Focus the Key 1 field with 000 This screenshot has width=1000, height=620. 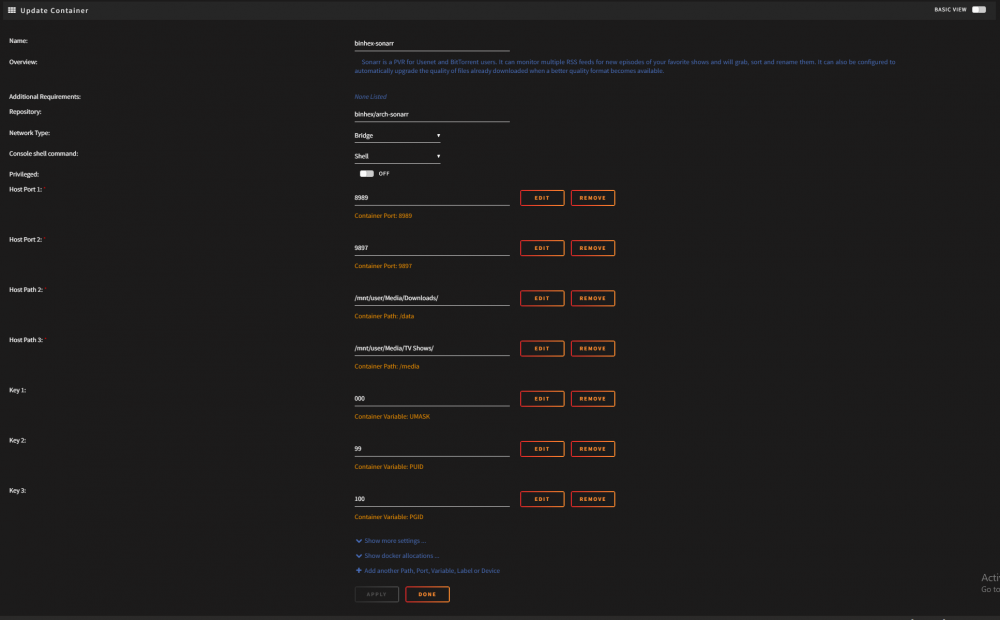coord(432,398)
